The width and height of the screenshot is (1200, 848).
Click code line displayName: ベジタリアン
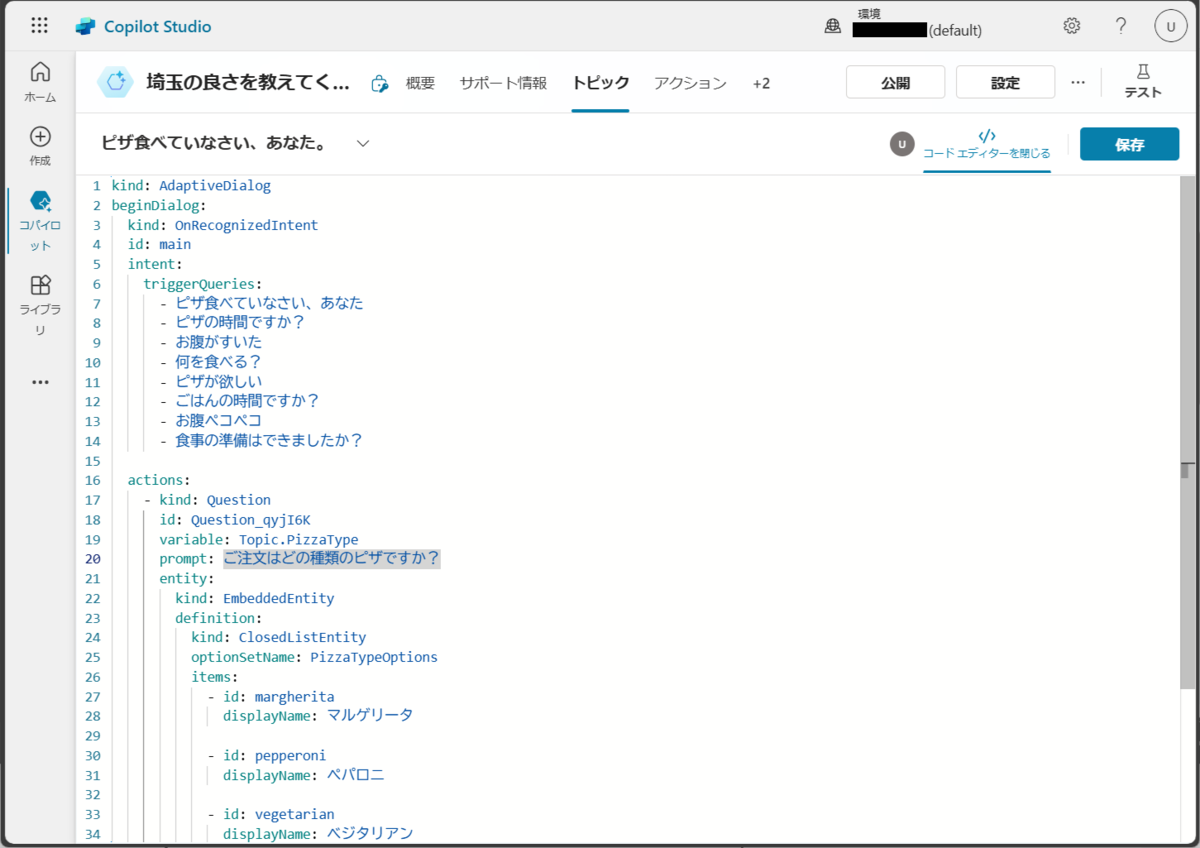318,833
